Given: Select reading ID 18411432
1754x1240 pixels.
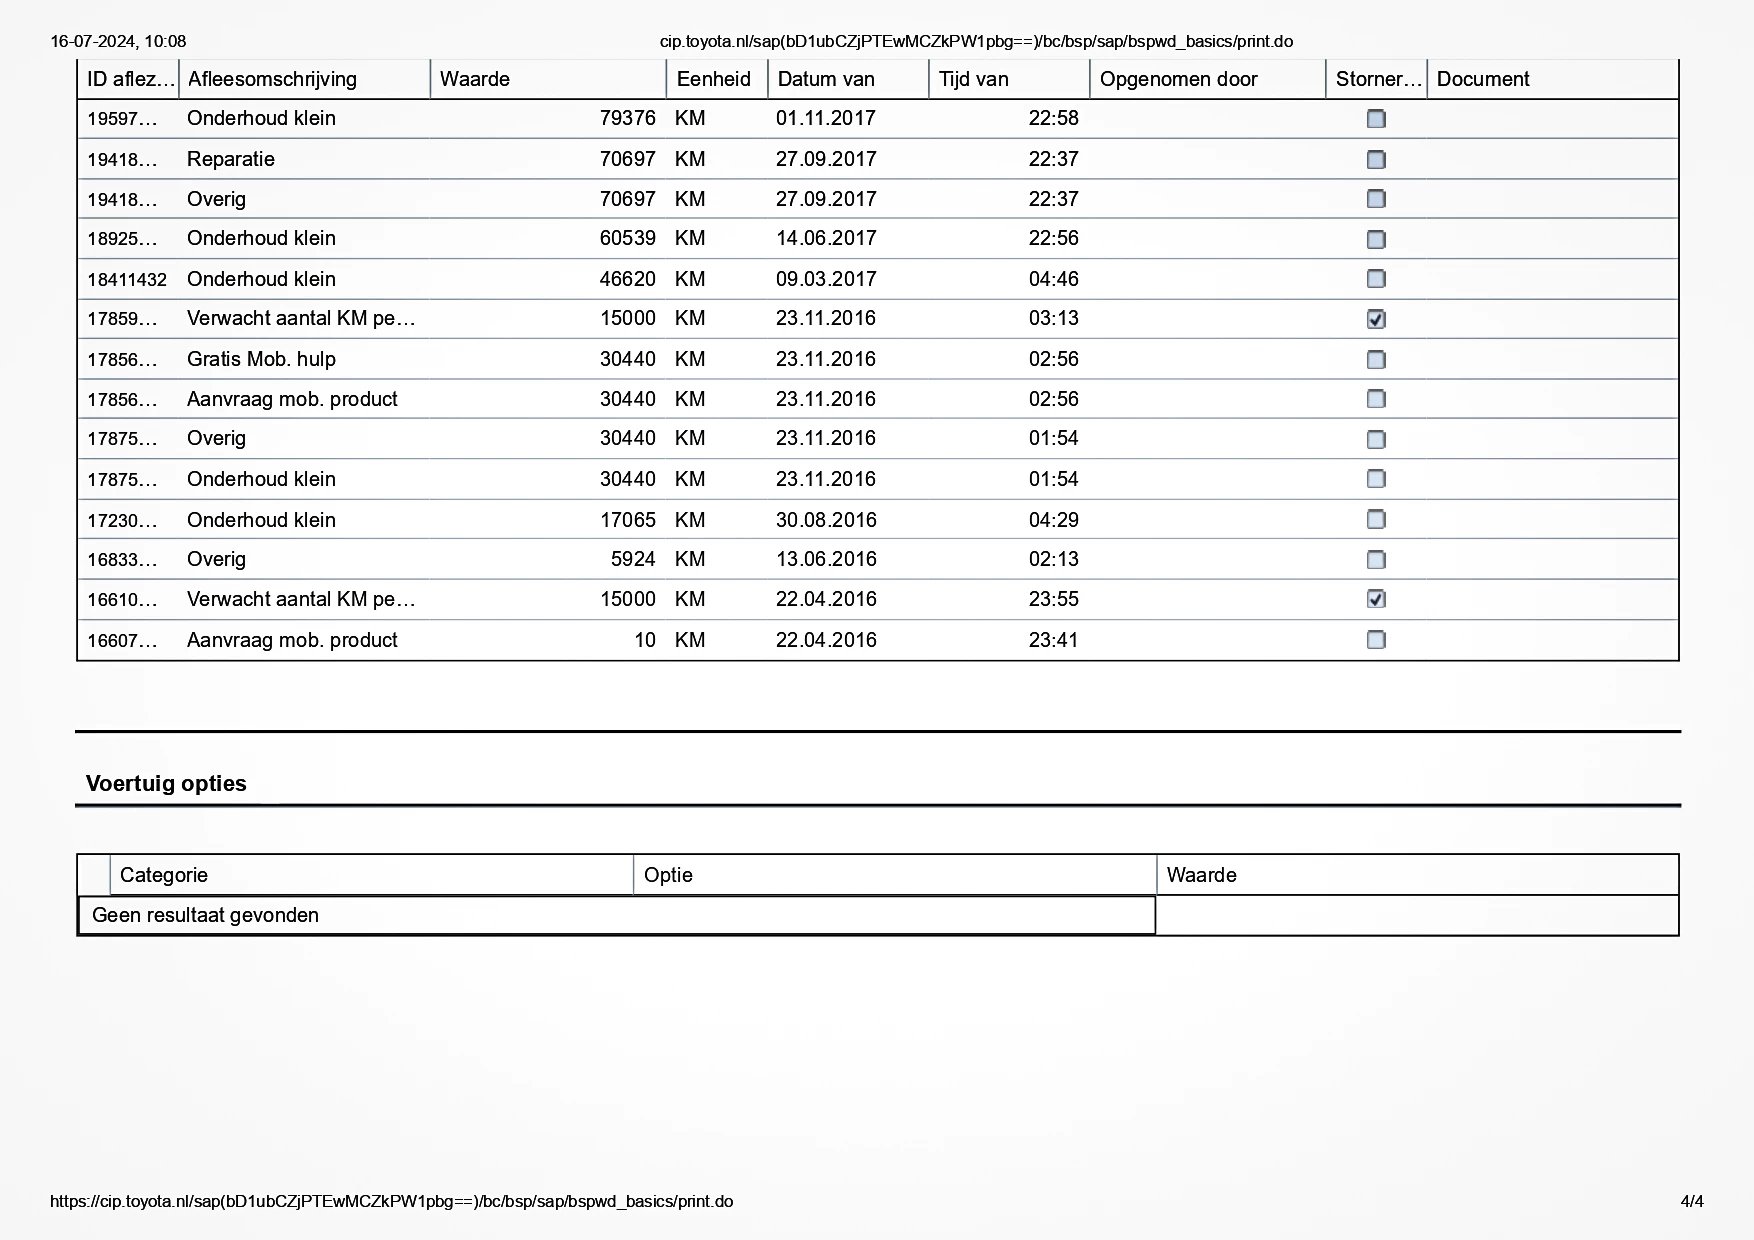Looking at the screenshot, I should coord(127,279).
